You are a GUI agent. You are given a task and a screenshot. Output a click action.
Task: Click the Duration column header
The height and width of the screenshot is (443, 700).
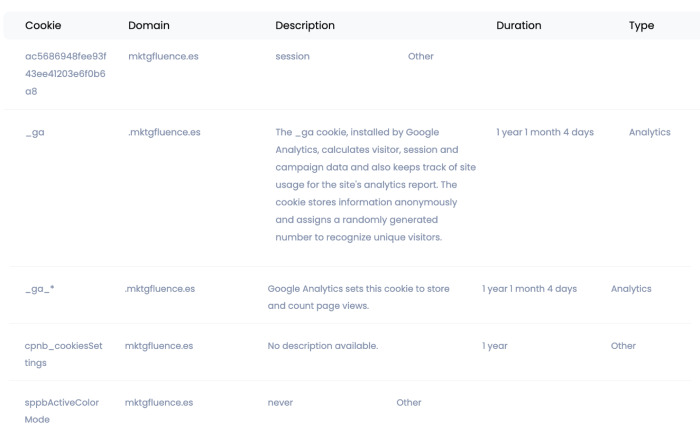[519, 25]
